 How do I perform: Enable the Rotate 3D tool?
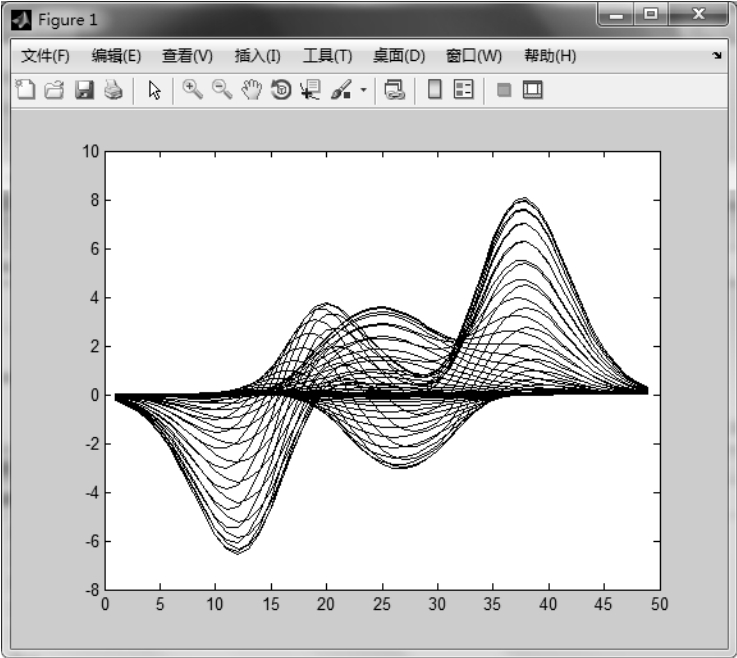point(281,89)
